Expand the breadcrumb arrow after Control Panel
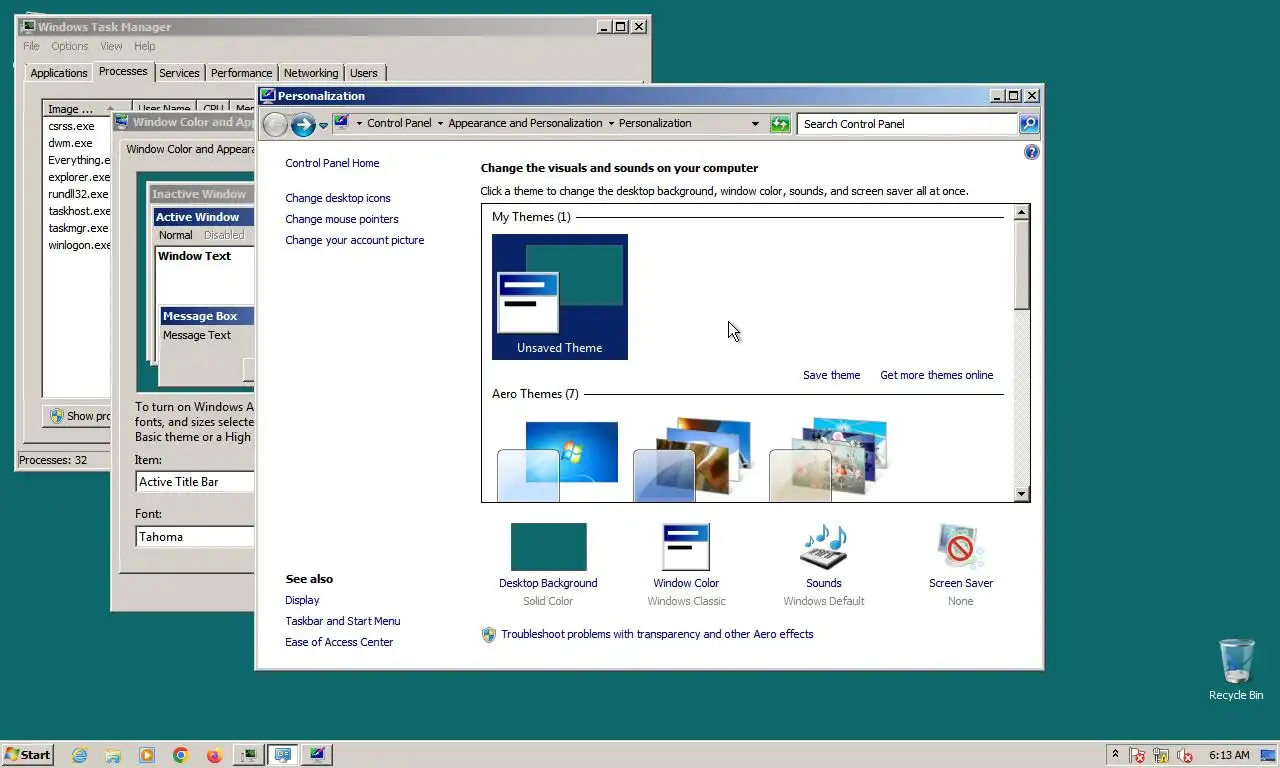 pyautogui.click(x=440, y=124)
